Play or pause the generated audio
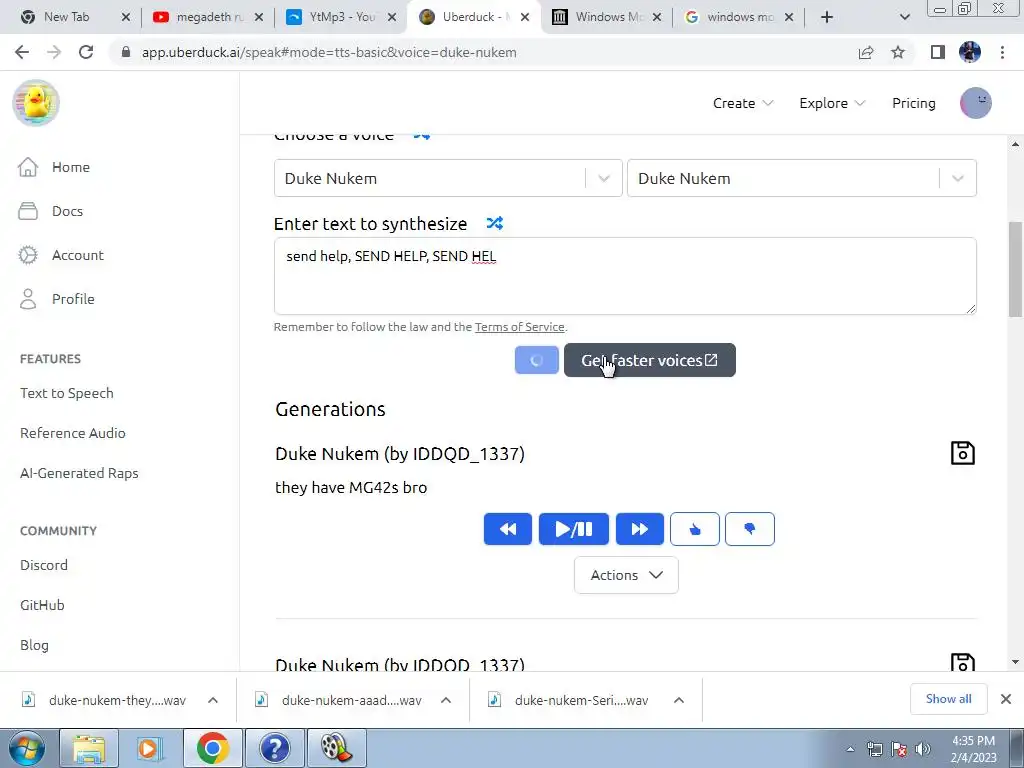Viewport: 1024px width, 768px height. pos(573,529)
